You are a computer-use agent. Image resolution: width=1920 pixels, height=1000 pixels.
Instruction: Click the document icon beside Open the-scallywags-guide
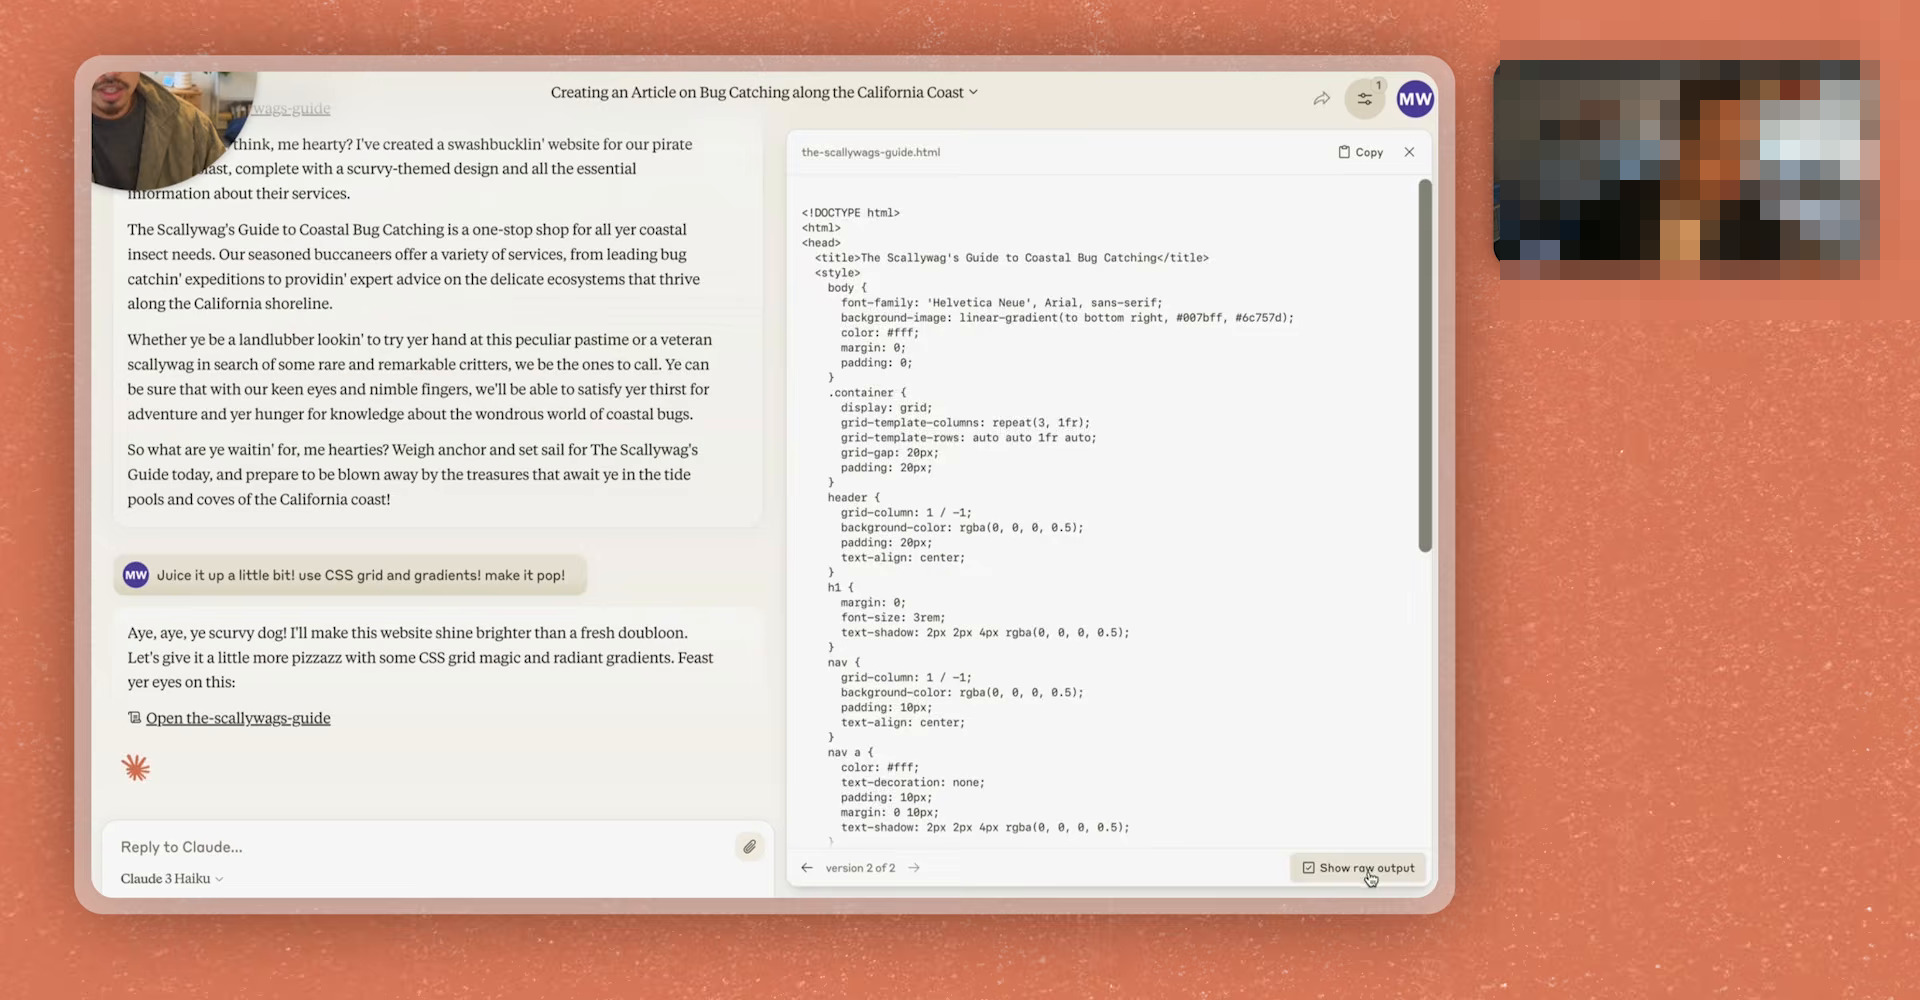pyautogui.click(x=134, y=718)
